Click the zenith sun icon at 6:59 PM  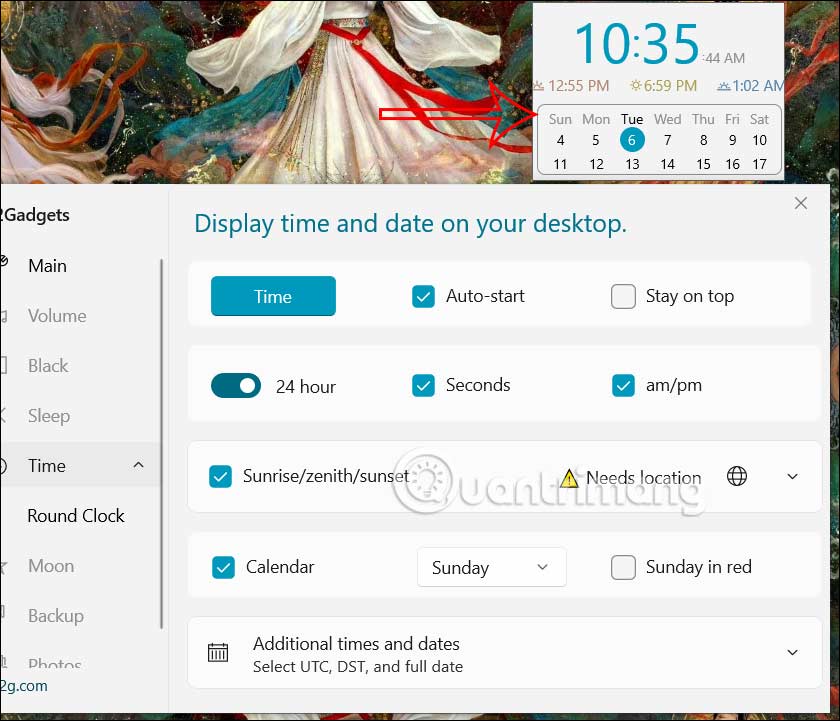click(635, 86)
